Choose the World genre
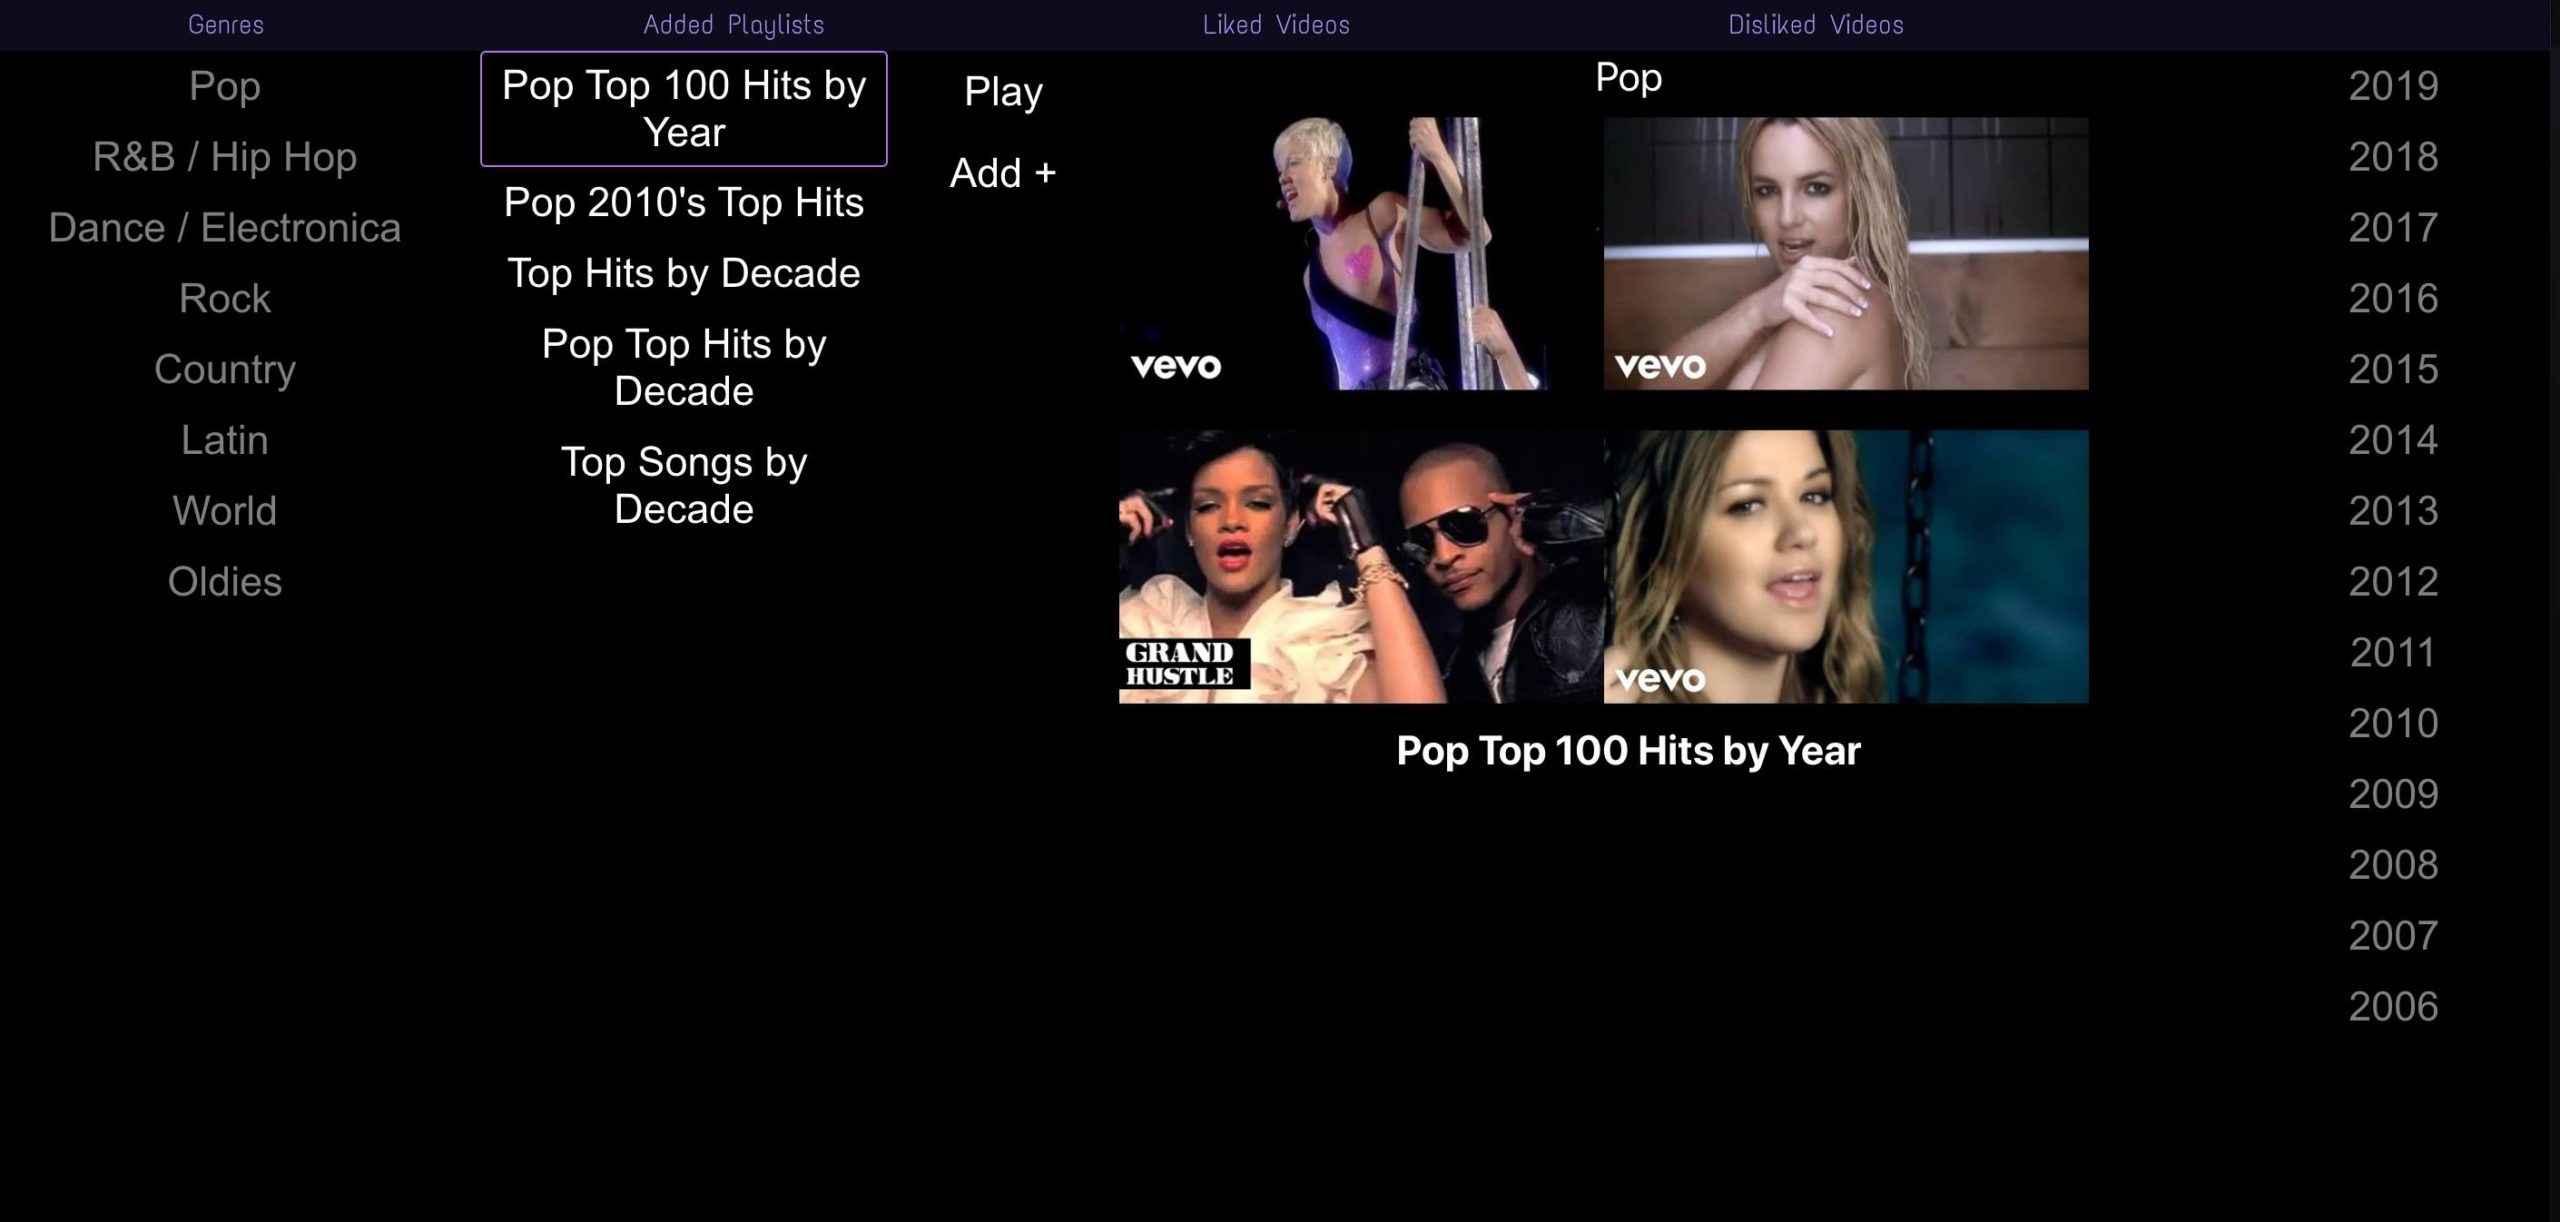The height and width of the screenshot is (1222, 2560). point(225,511)
